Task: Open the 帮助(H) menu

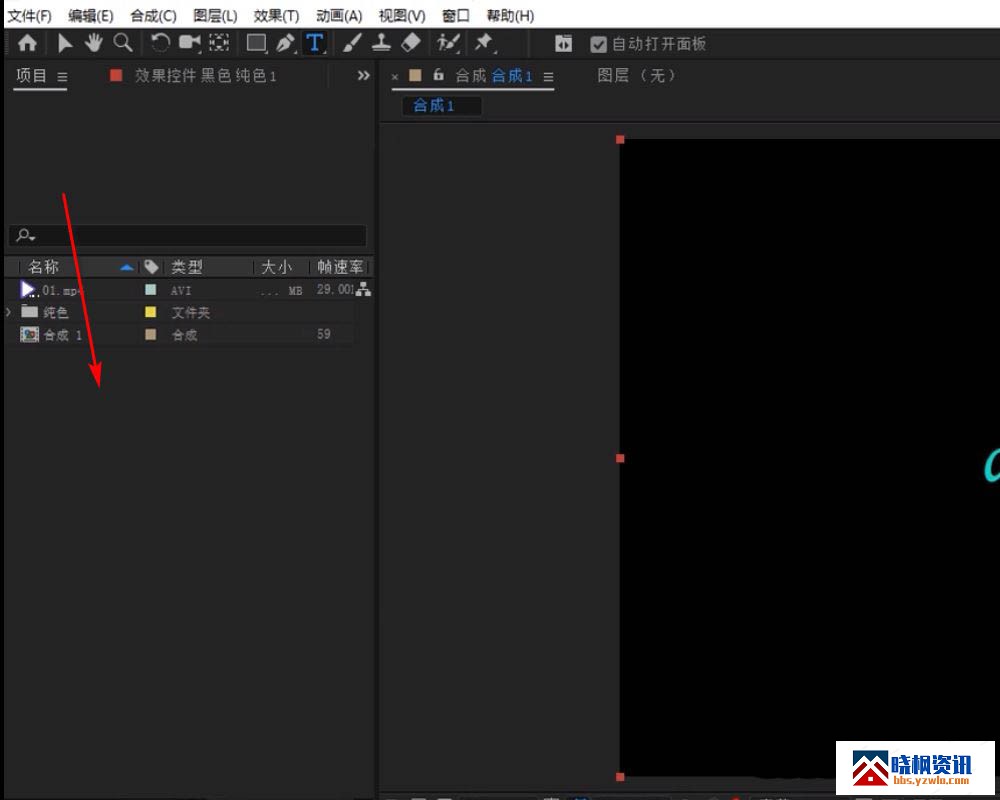Action: [x=510, y=15]
